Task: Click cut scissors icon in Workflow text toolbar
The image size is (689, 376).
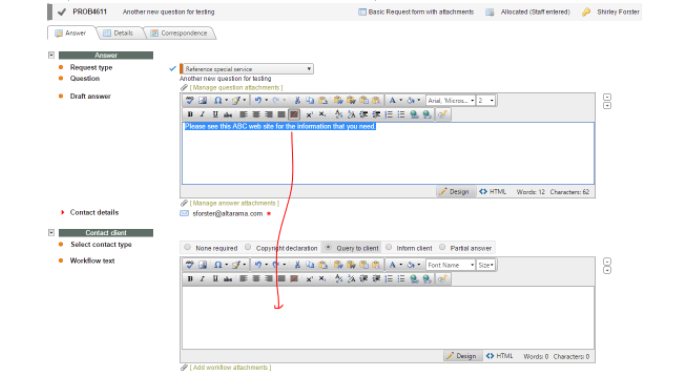Action: (297, 265)
